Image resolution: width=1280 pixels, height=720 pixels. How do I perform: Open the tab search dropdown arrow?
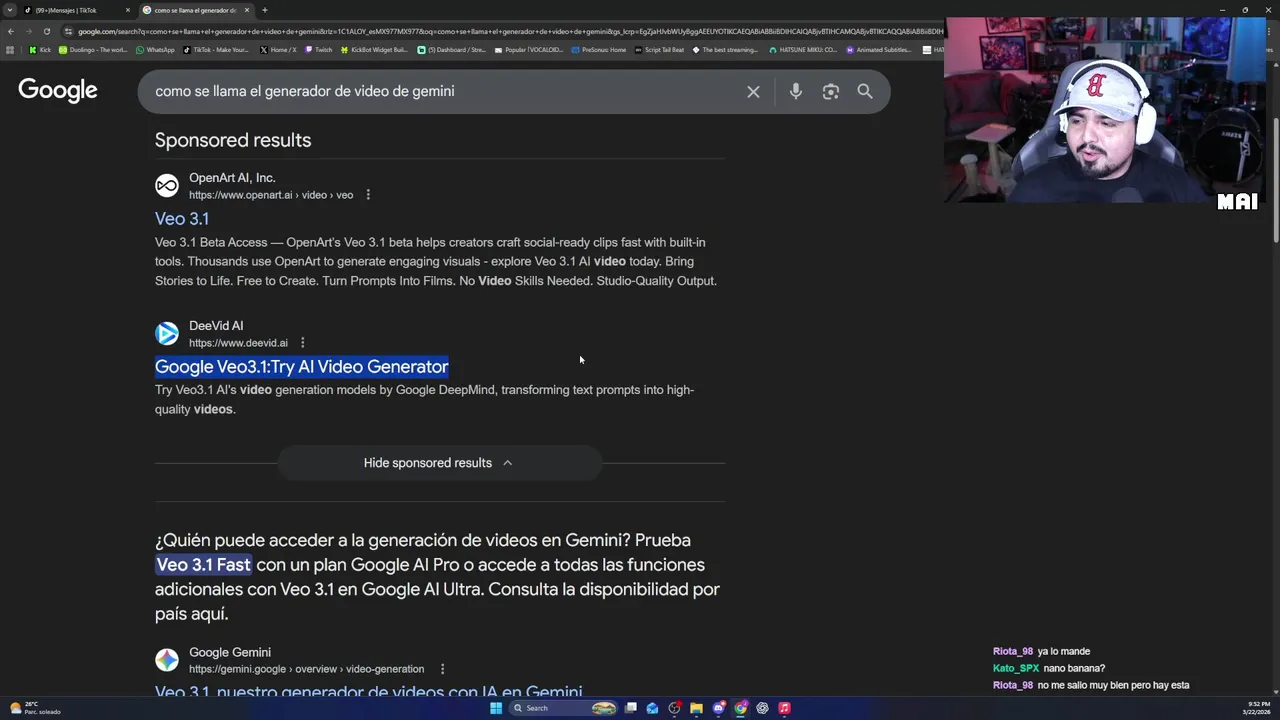(x=9, y=10)
